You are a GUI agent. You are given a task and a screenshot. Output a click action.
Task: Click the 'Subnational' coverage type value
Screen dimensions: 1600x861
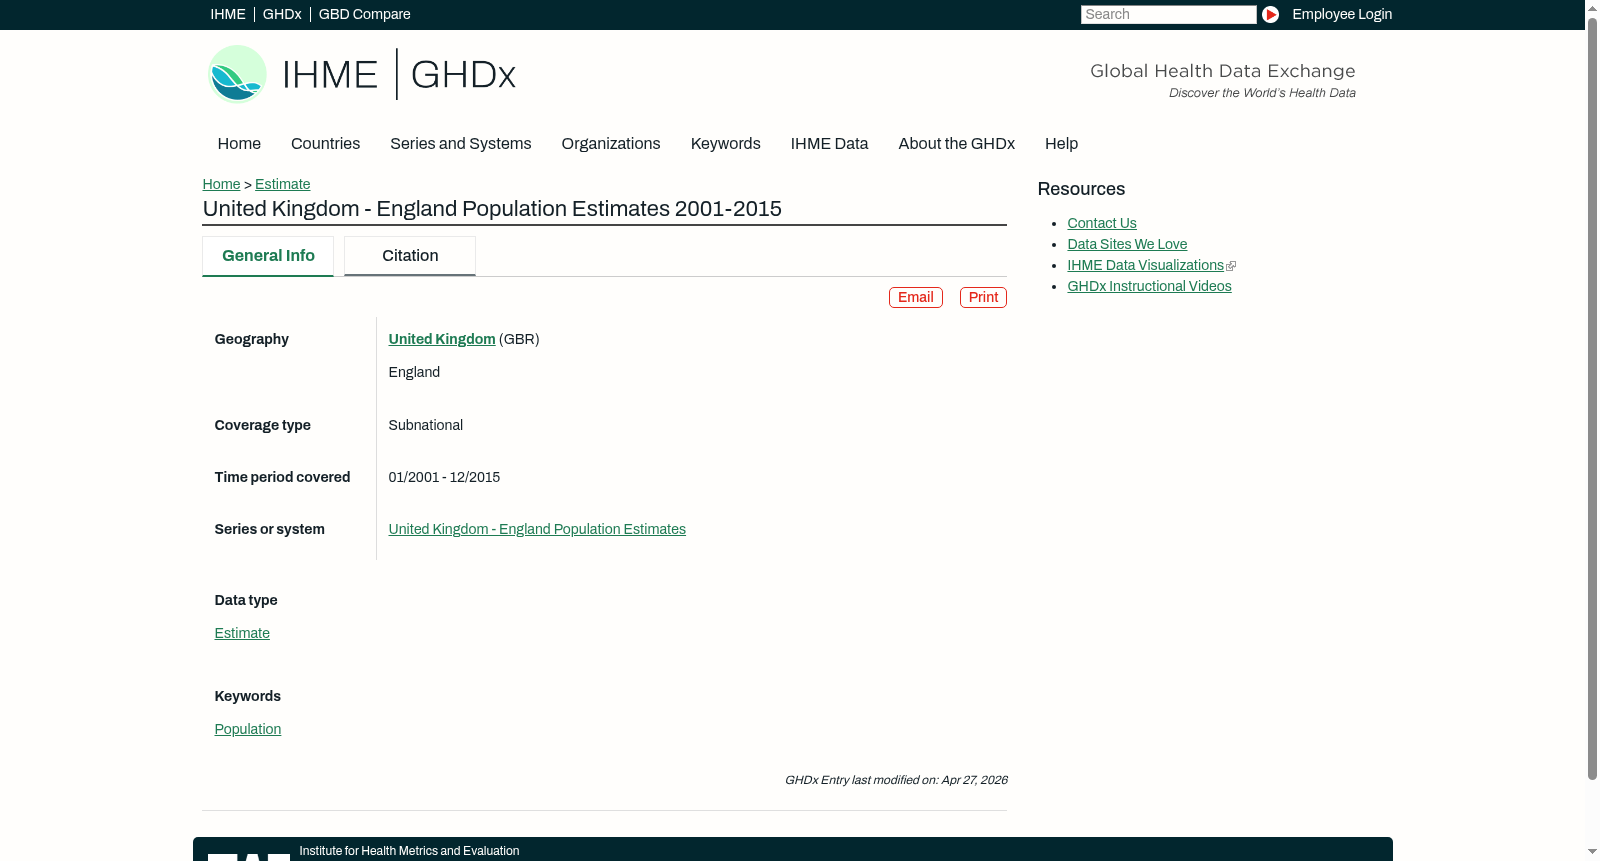click(x=426, y=425)
